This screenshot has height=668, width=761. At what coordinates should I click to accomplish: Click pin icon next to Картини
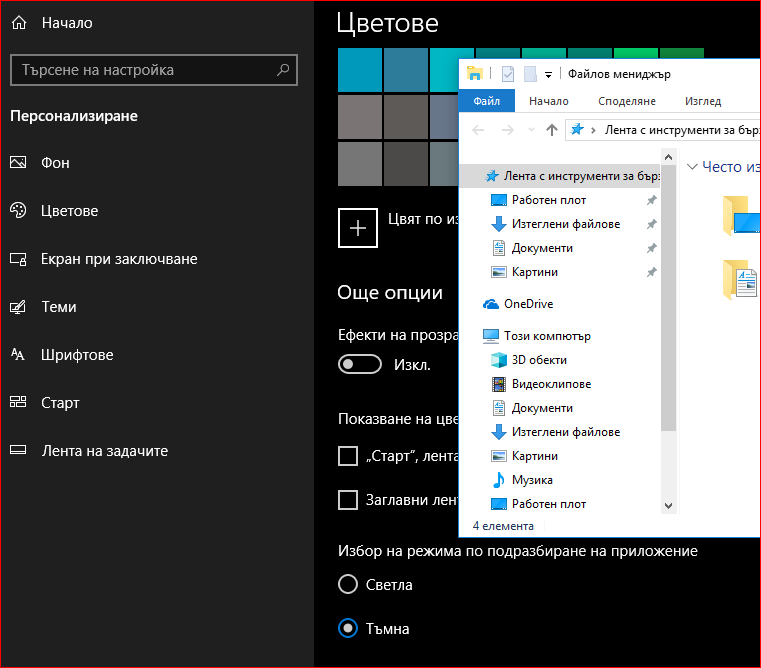click(x=651, y=272)
